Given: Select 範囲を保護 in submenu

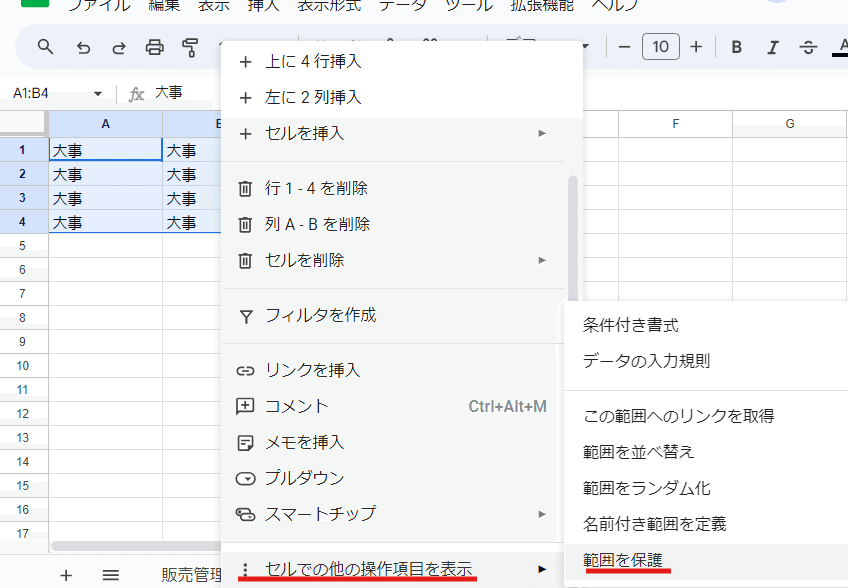Looking at the screenshot, I should coord(706,560).
